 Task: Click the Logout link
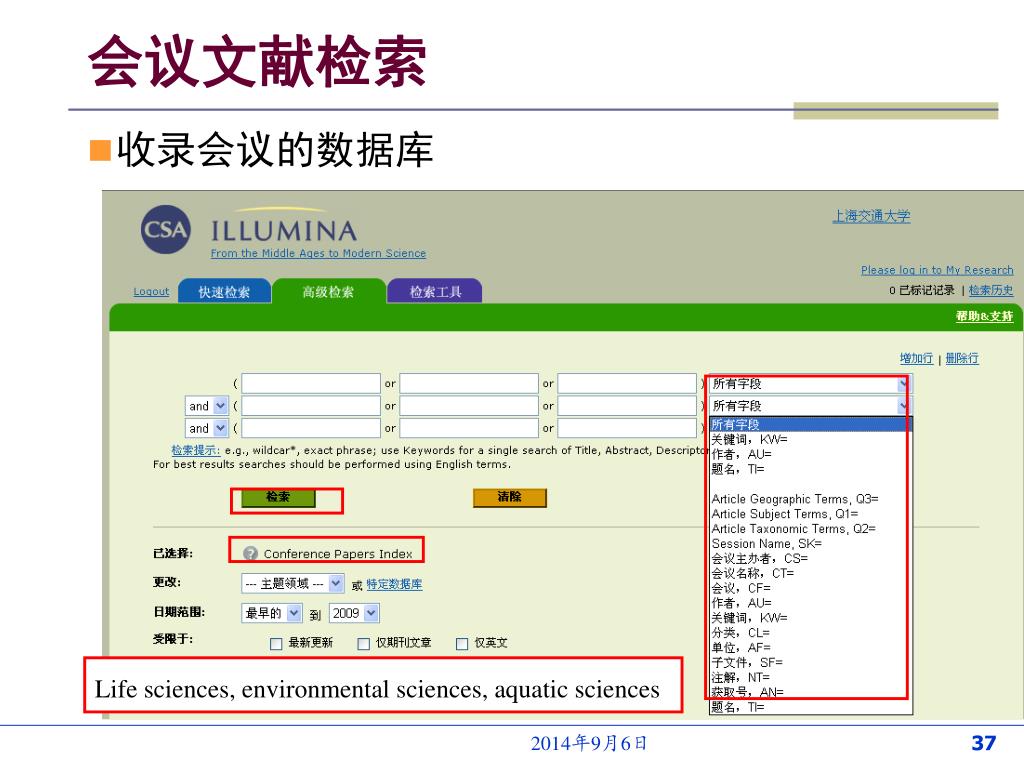(151, 292)
